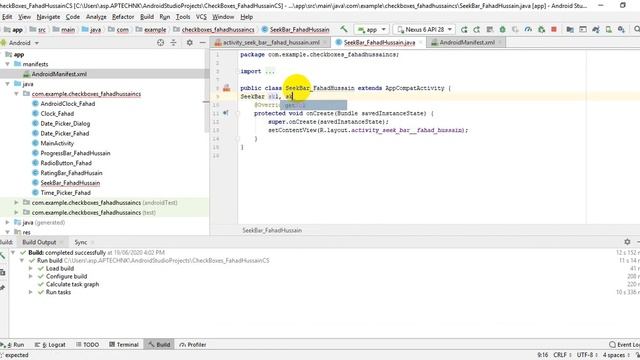Select the SeekBar_FahadHussain.java editor tab
This screenshot has width=640, height=360.
[379, 42]
